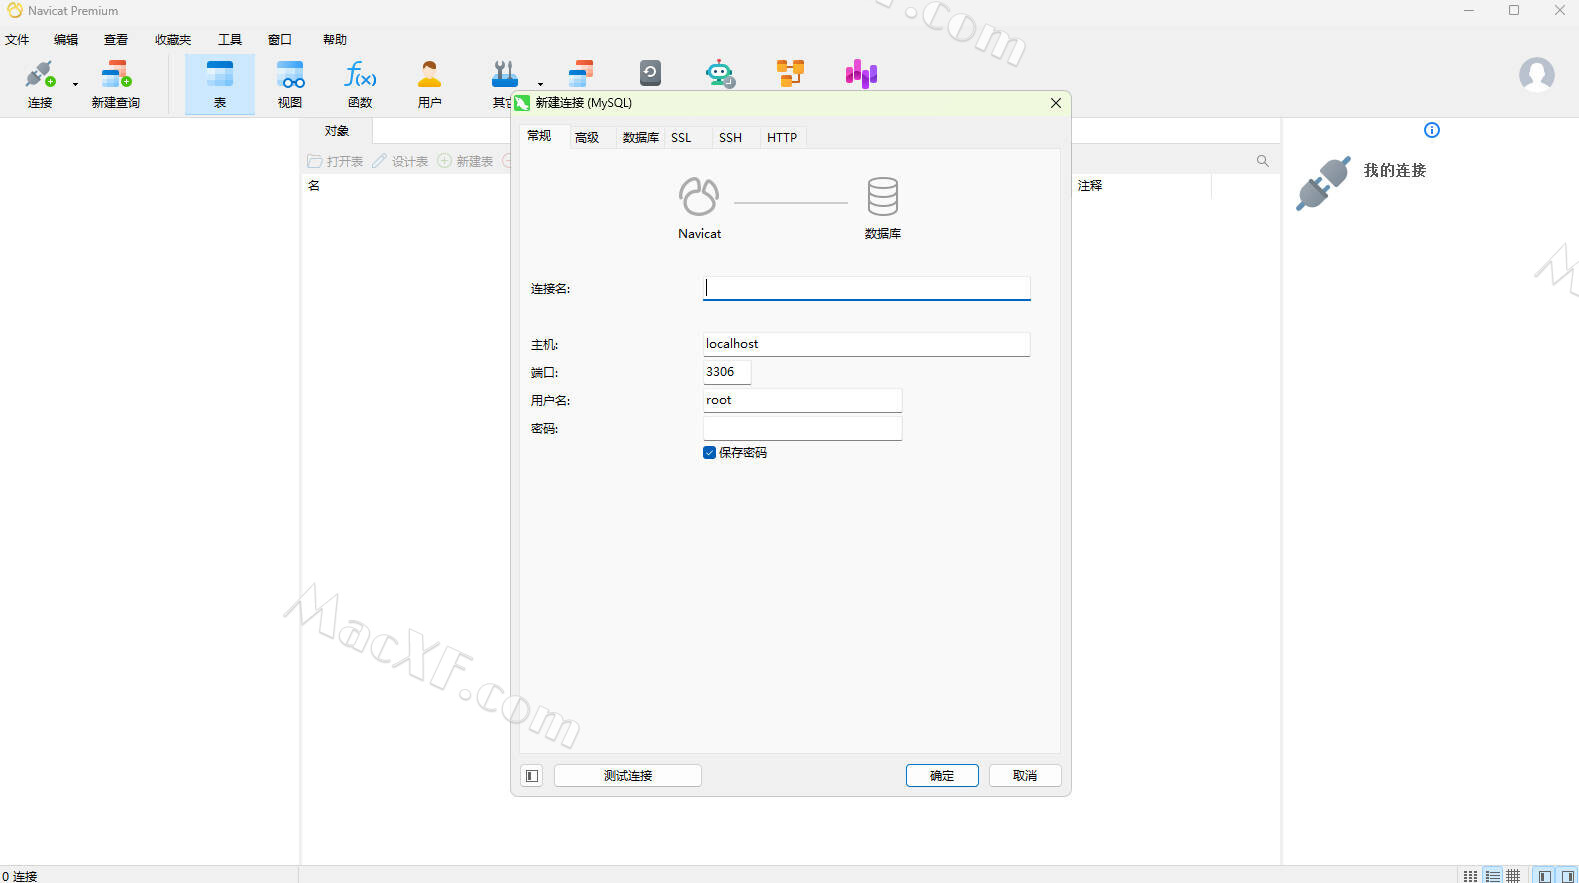This screenshot has width=1579, height=883.
Task: Toggle the left navigation pane icon
Action: point(1545,876)
